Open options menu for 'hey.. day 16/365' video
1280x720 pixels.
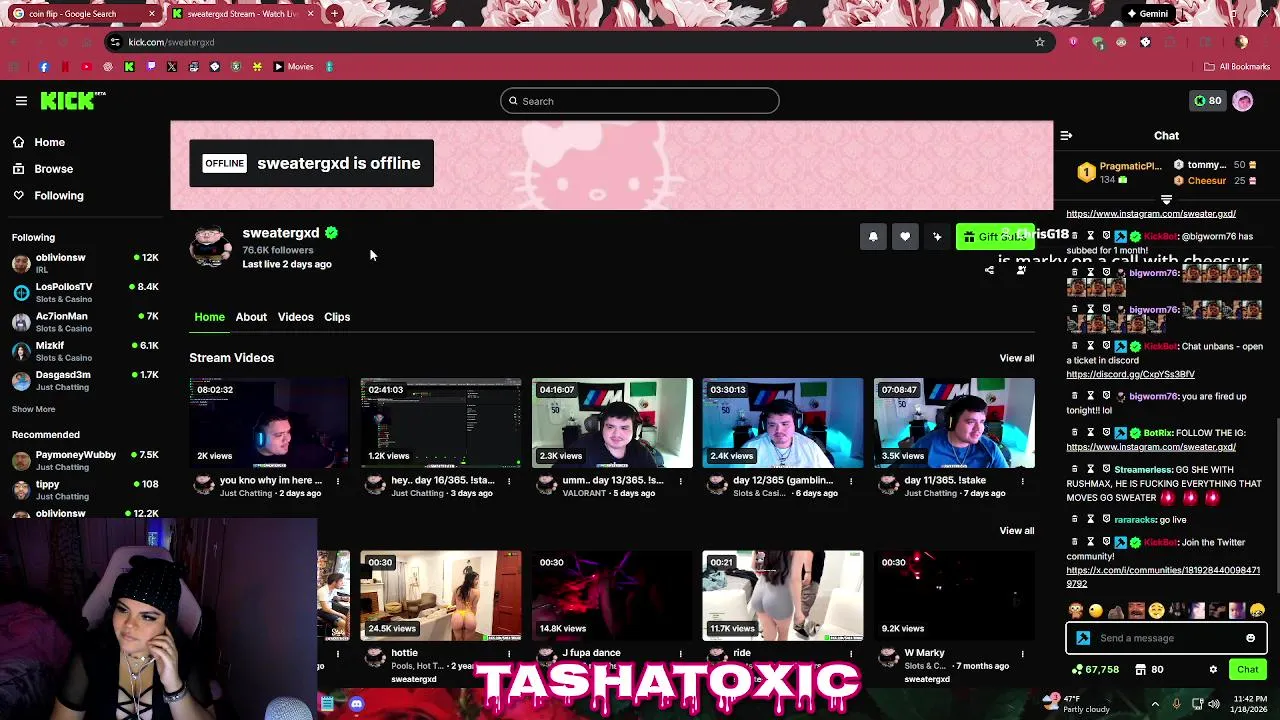click(509, 481)
